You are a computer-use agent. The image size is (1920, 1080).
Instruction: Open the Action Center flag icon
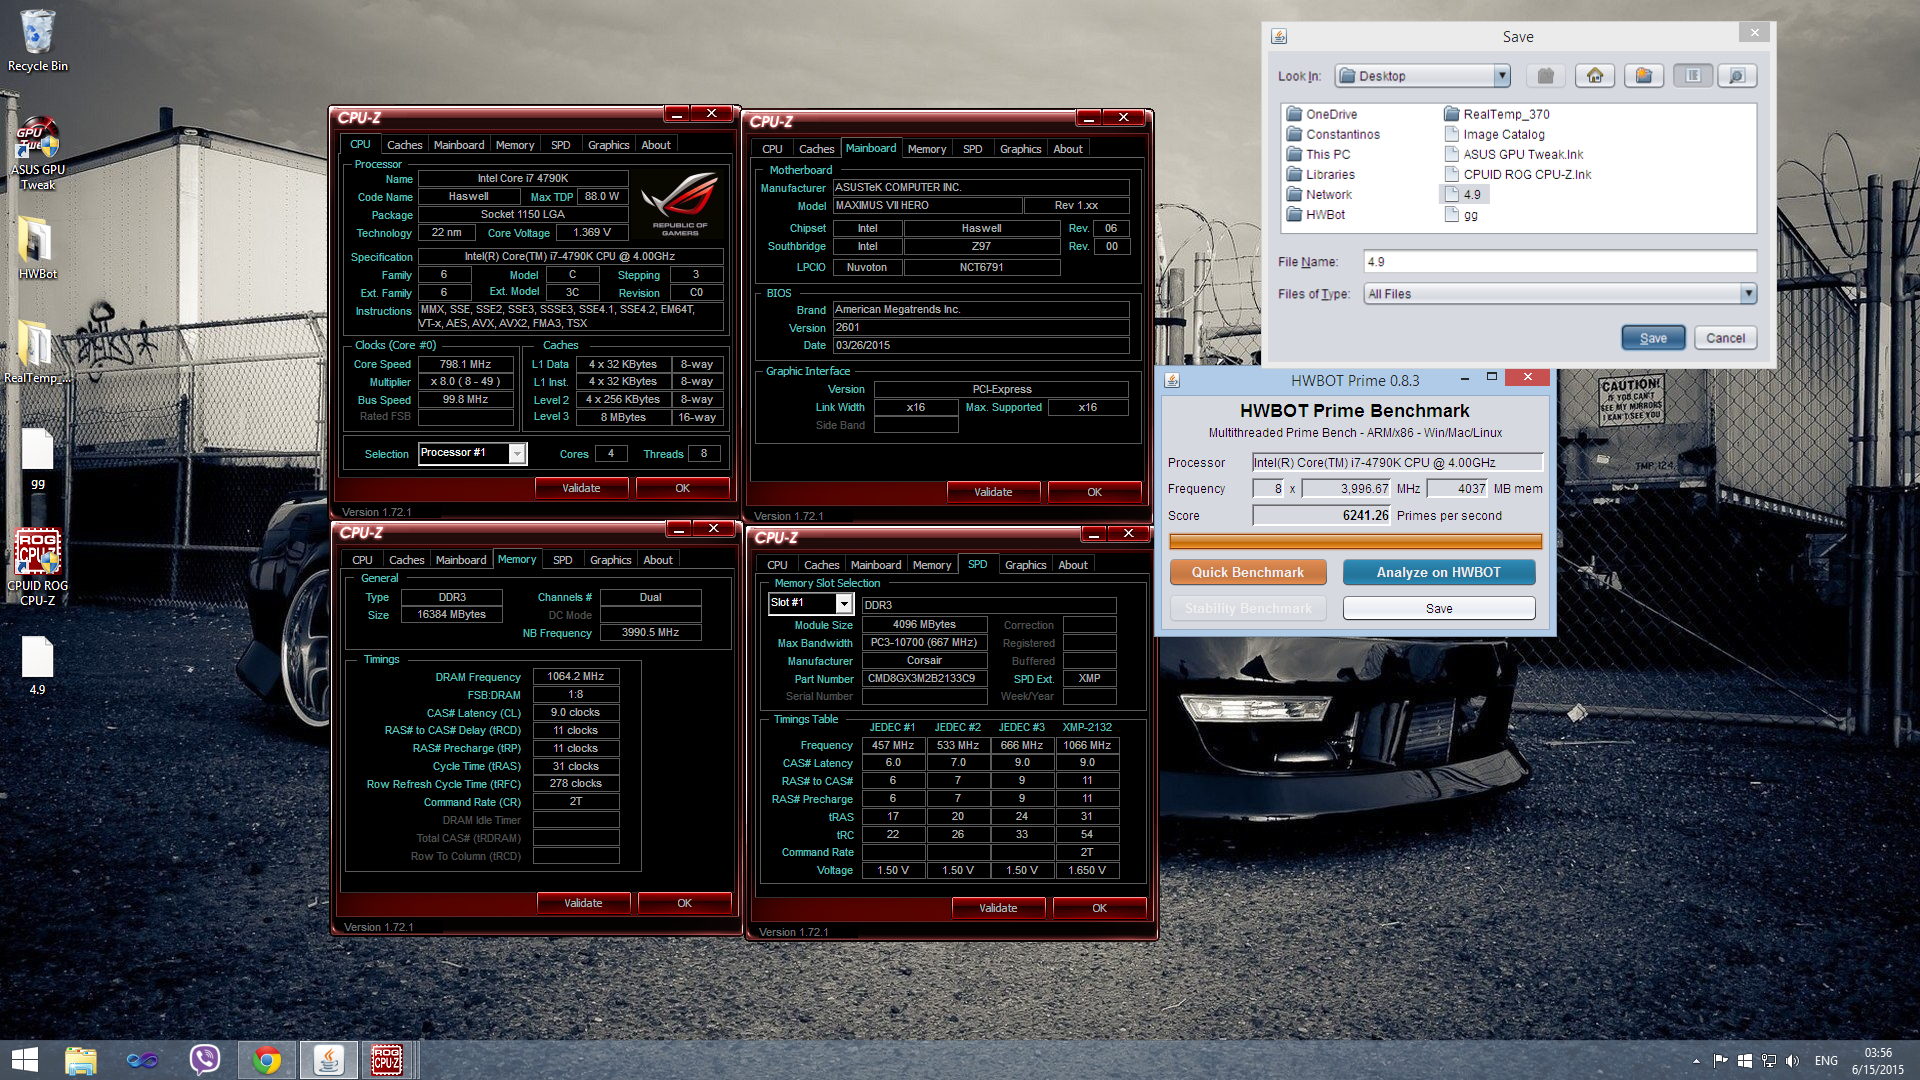coord(1720,1061)
